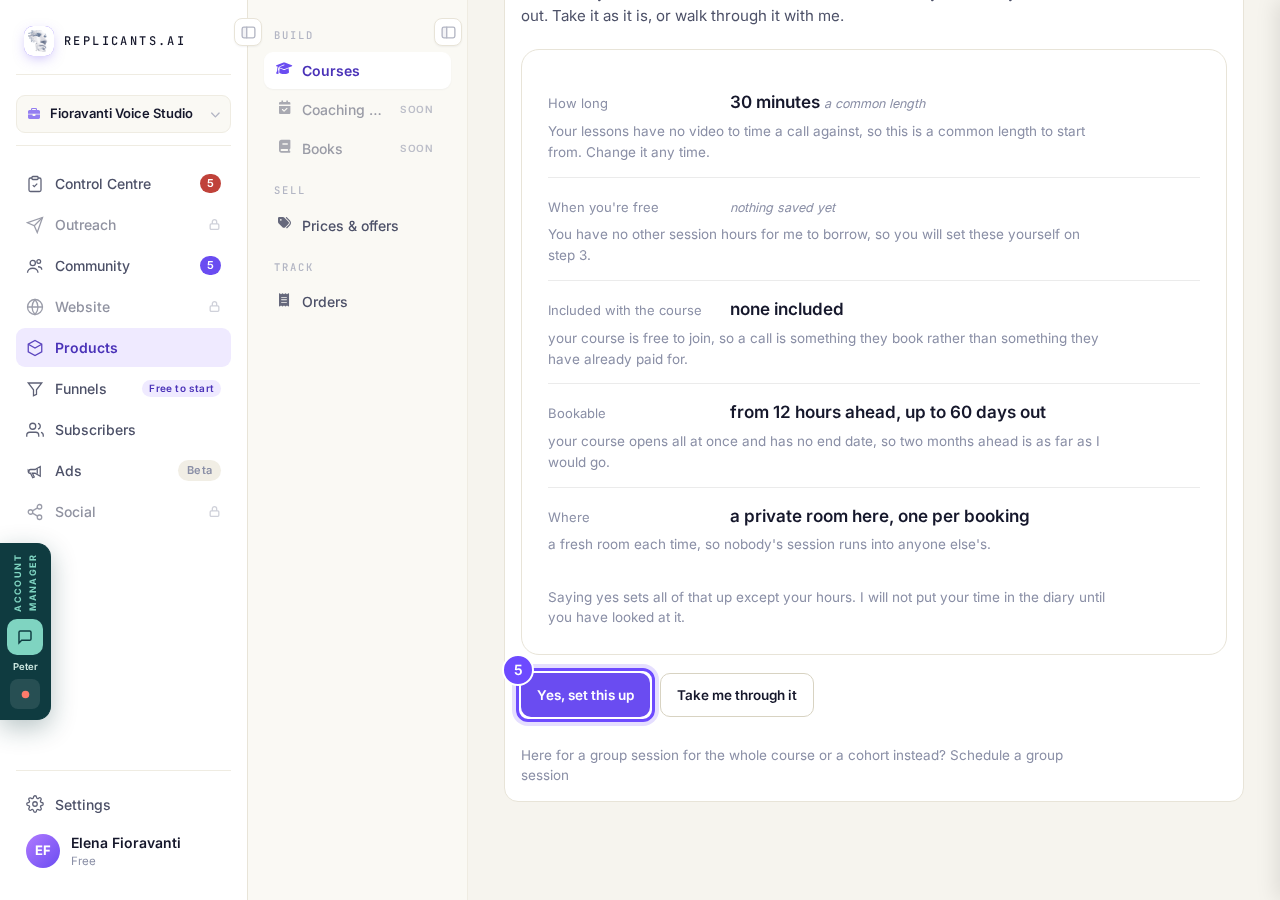Click the Courses graduation cap icon
Screen dimensions: 1280x900
(284, 69)
